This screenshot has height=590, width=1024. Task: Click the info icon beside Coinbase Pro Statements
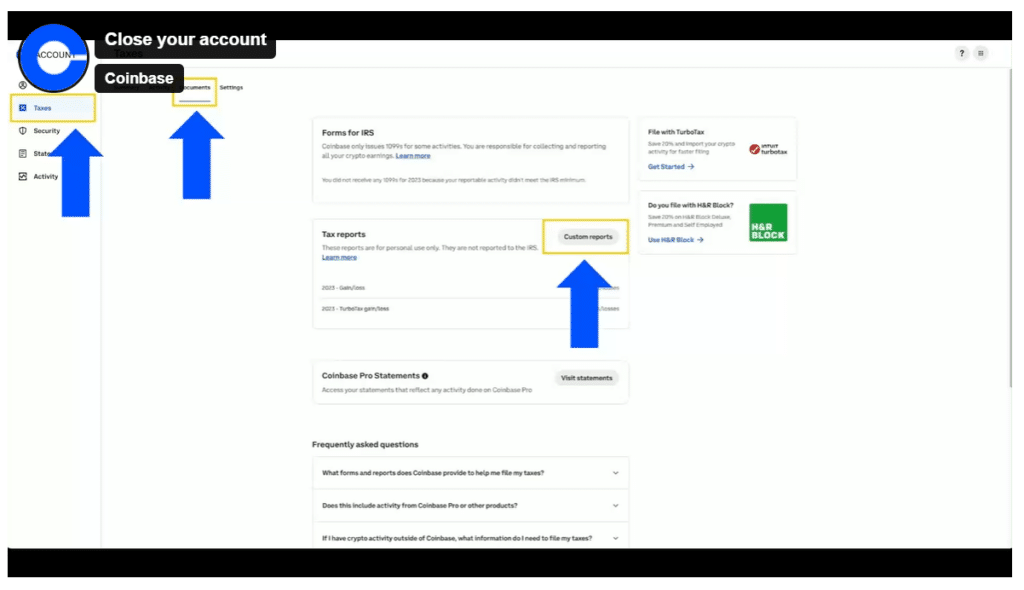click(425, 376)
